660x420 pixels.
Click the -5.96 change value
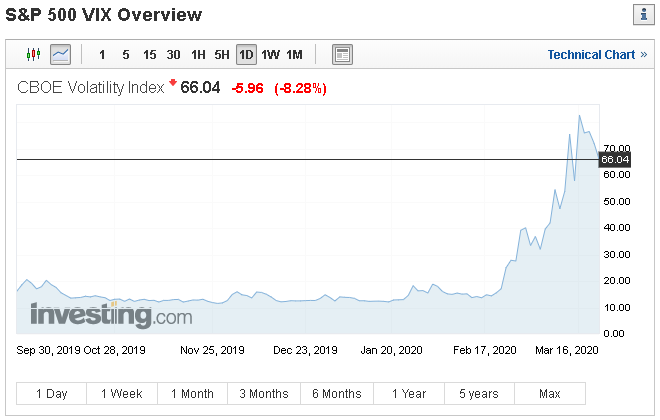click(248, 88)
